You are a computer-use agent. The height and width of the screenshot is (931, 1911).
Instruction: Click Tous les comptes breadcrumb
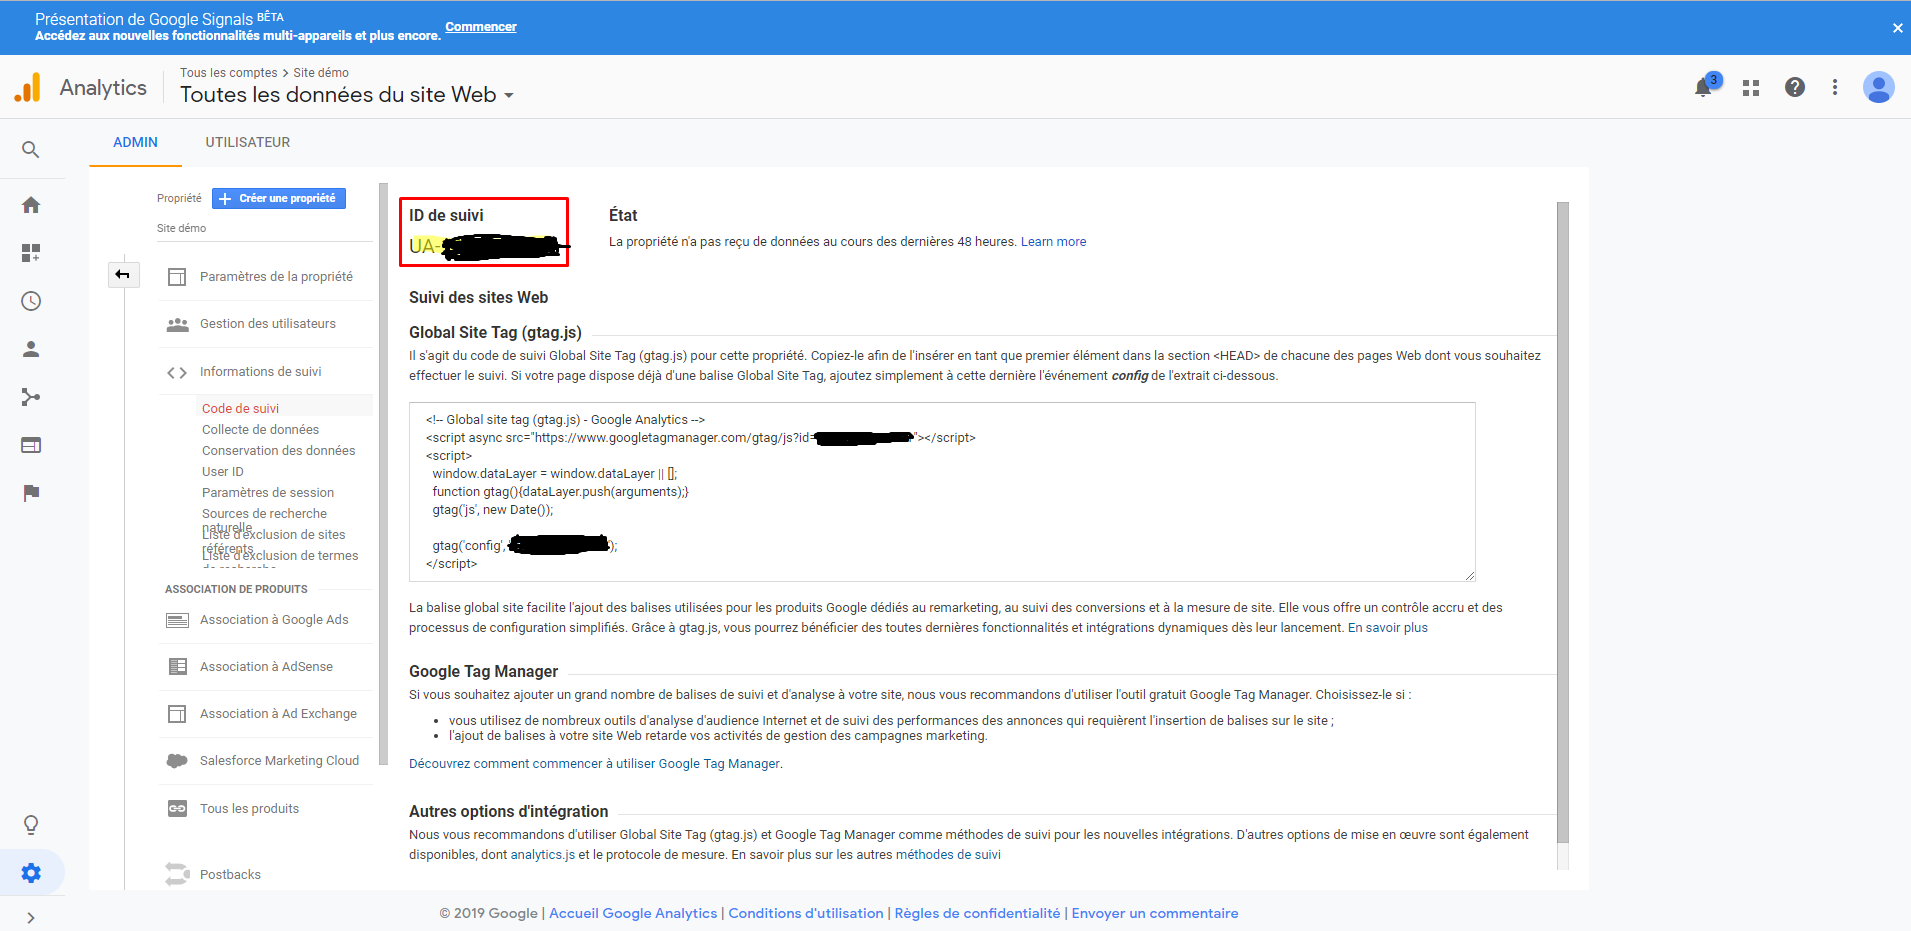(229, 73)
